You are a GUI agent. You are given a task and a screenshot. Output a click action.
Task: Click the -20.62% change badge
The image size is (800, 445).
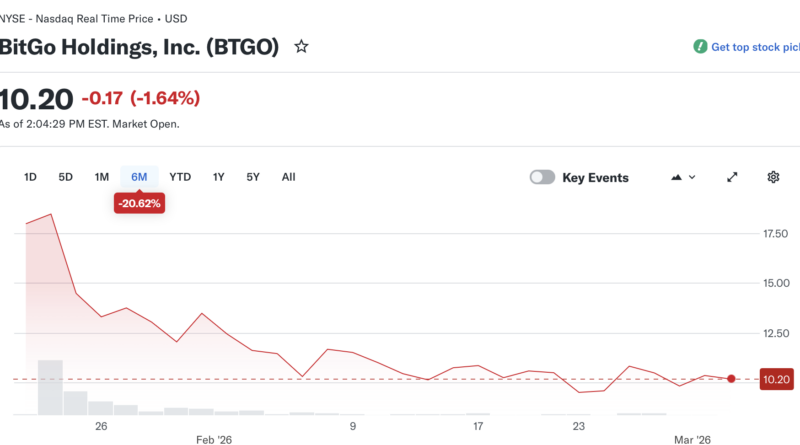pos(139,202)
